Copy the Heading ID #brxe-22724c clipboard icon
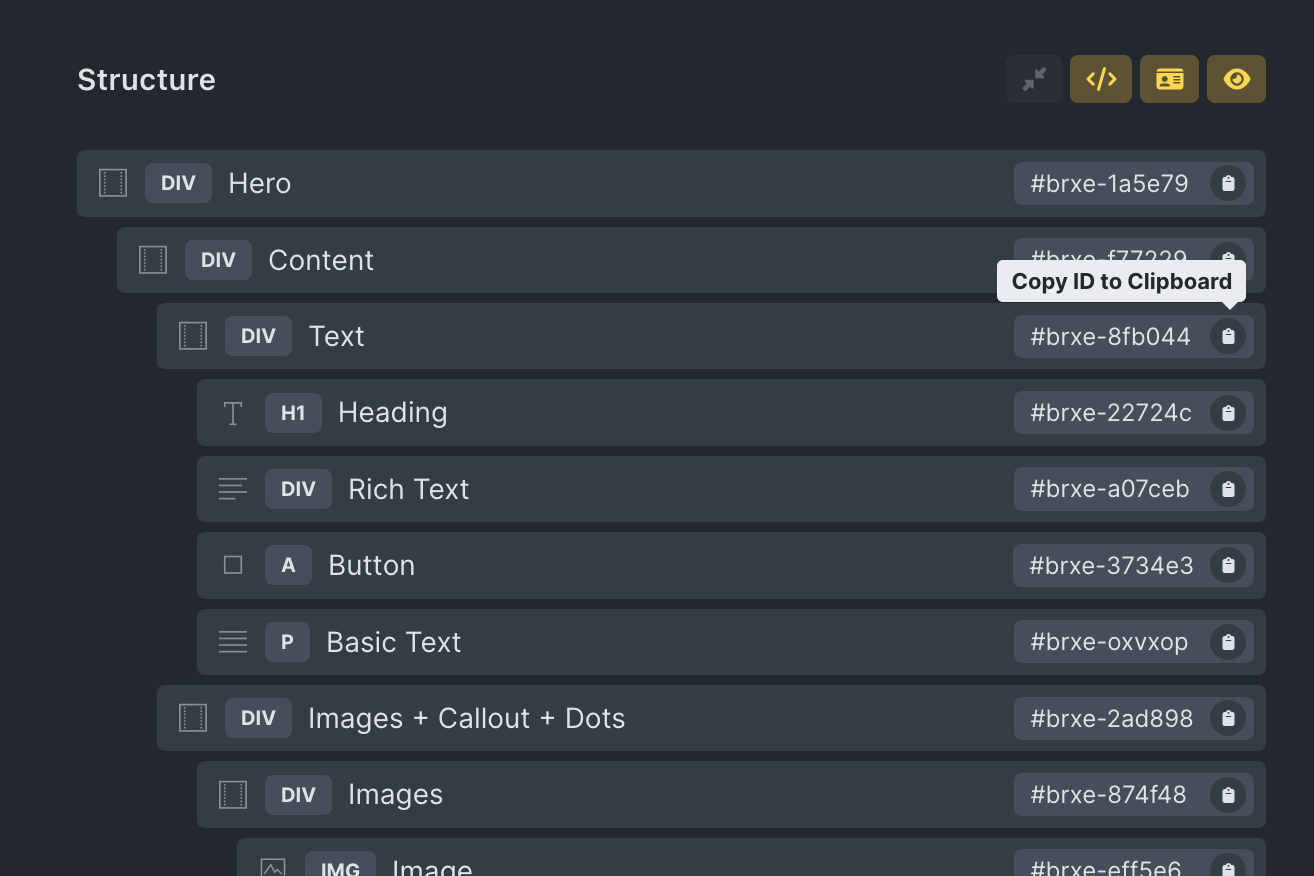This screenshot has width=1314, height=876. tap(1229, 413)
